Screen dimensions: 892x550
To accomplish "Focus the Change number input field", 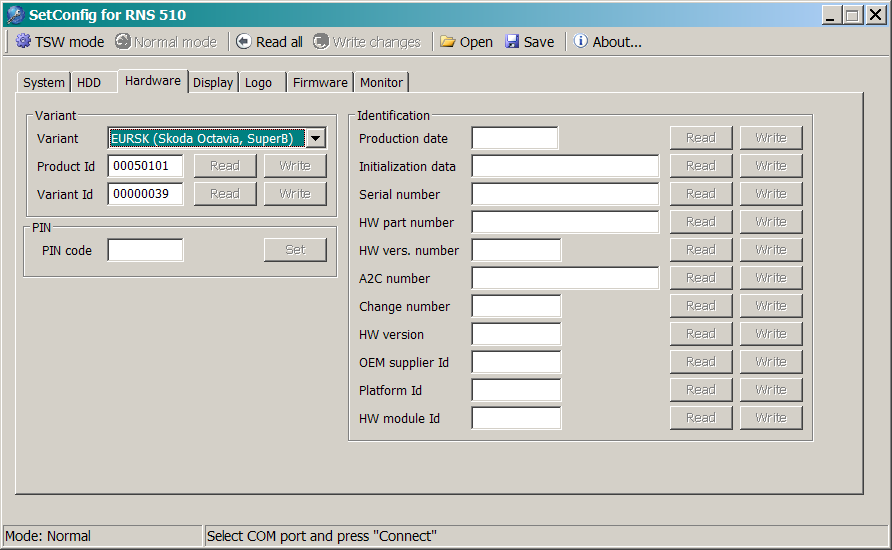I will pyautogui.click(x=517, y=306).
